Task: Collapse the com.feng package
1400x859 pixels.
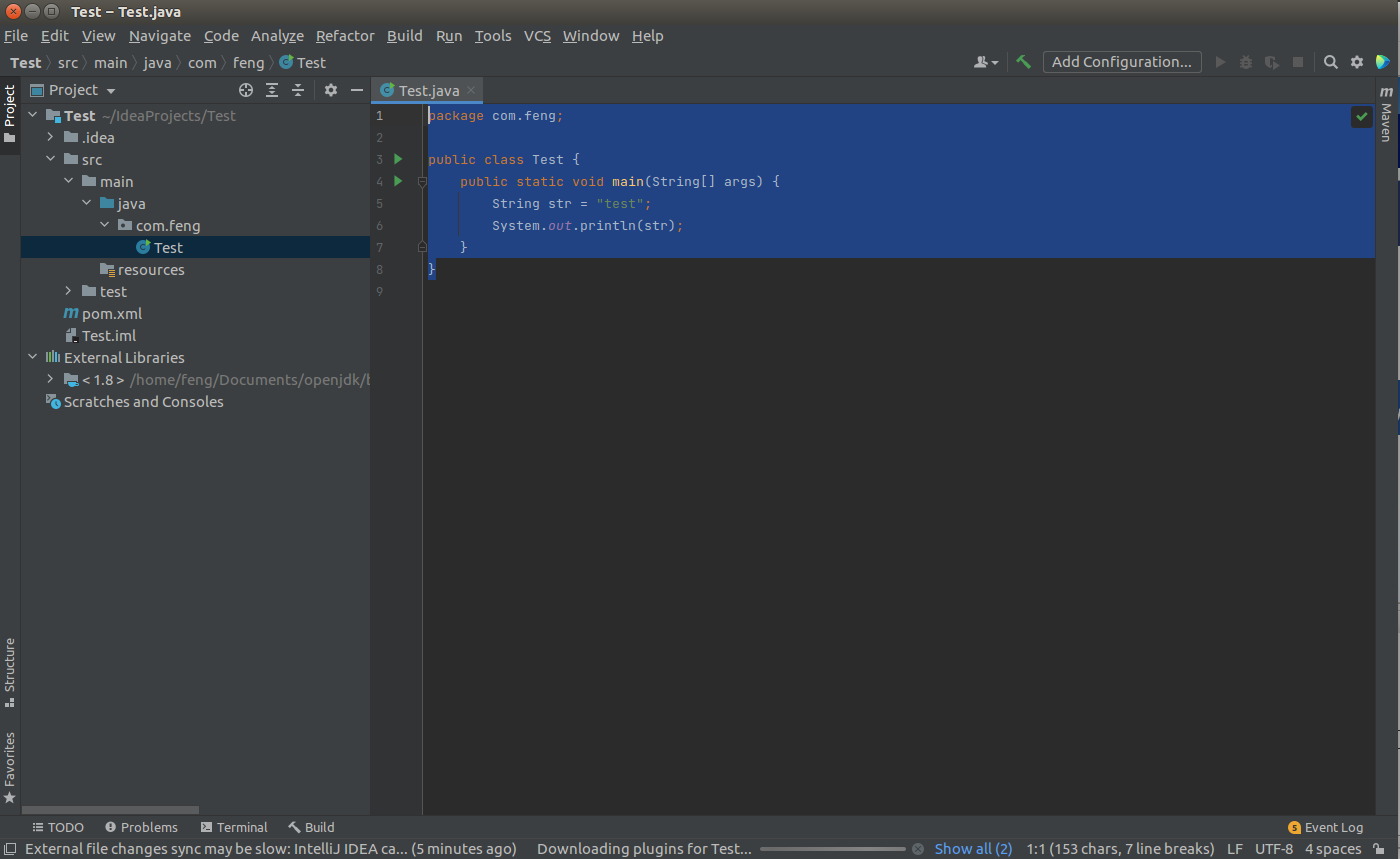Action: (105, 226)
